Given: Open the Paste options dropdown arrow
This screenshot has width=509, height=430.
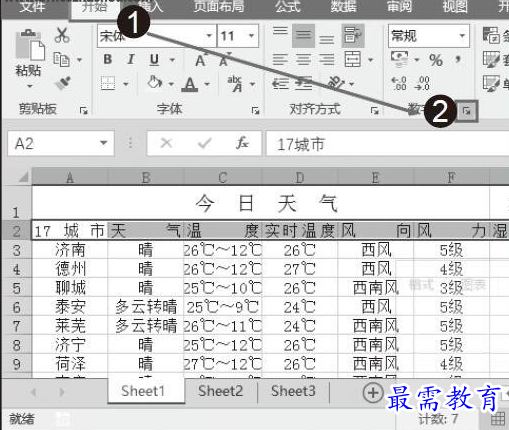Looking at the screenshot, I should [30, 86].
